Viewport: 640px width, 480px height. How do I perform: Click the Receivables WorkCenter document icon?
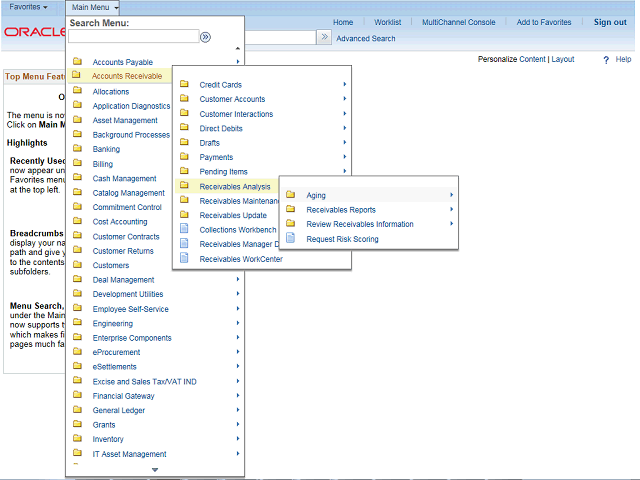point(184,258)
